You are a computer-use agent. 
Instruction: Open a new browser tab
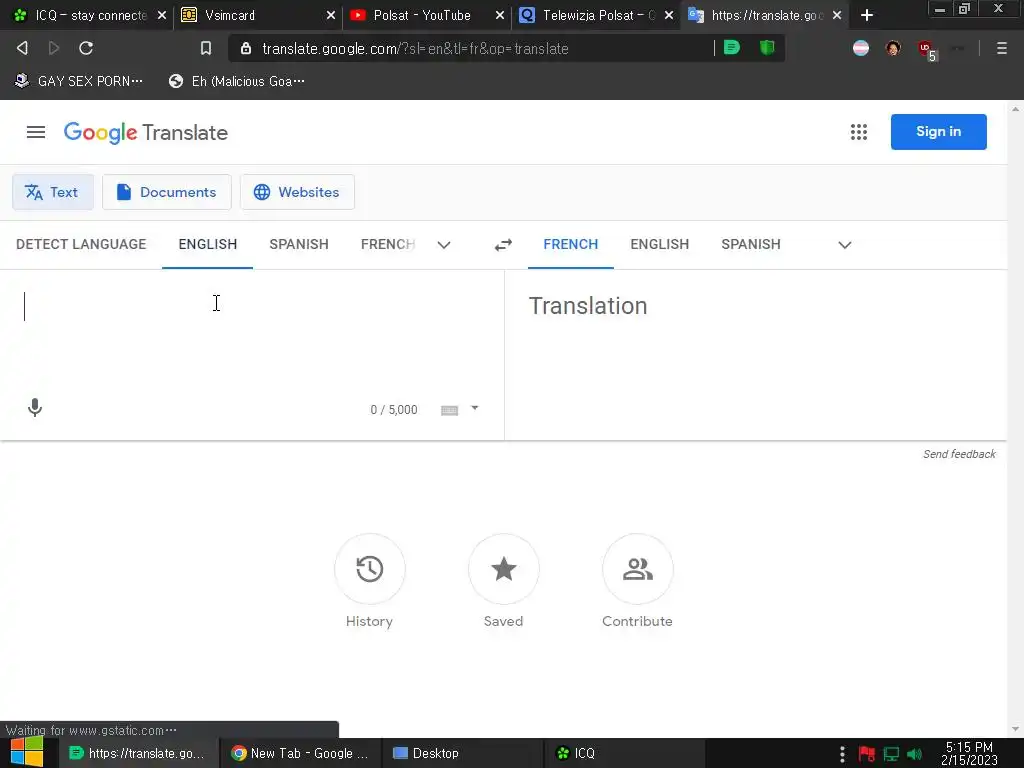(867, 15)
